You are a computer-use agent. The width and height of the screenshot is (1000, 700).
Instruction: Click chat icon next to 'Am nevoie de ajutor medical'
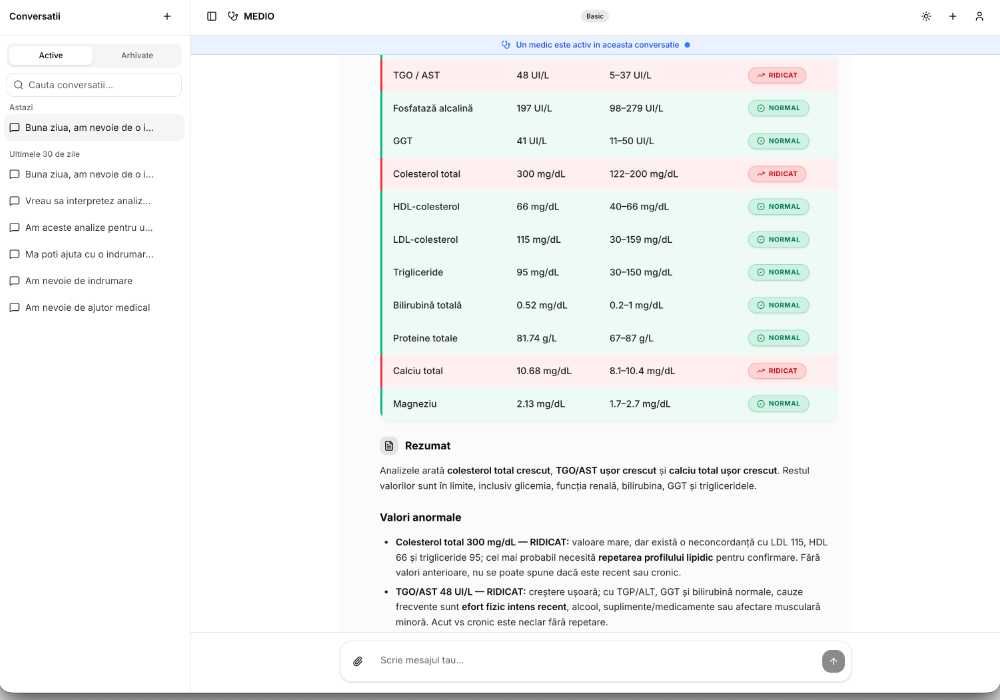click(15, 308)
